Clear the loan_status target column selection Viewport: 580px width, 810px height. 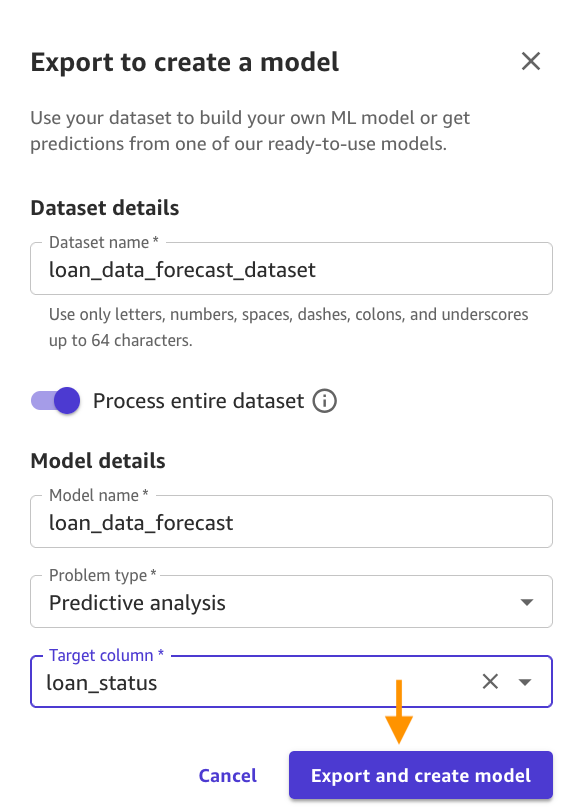(490, 681)
